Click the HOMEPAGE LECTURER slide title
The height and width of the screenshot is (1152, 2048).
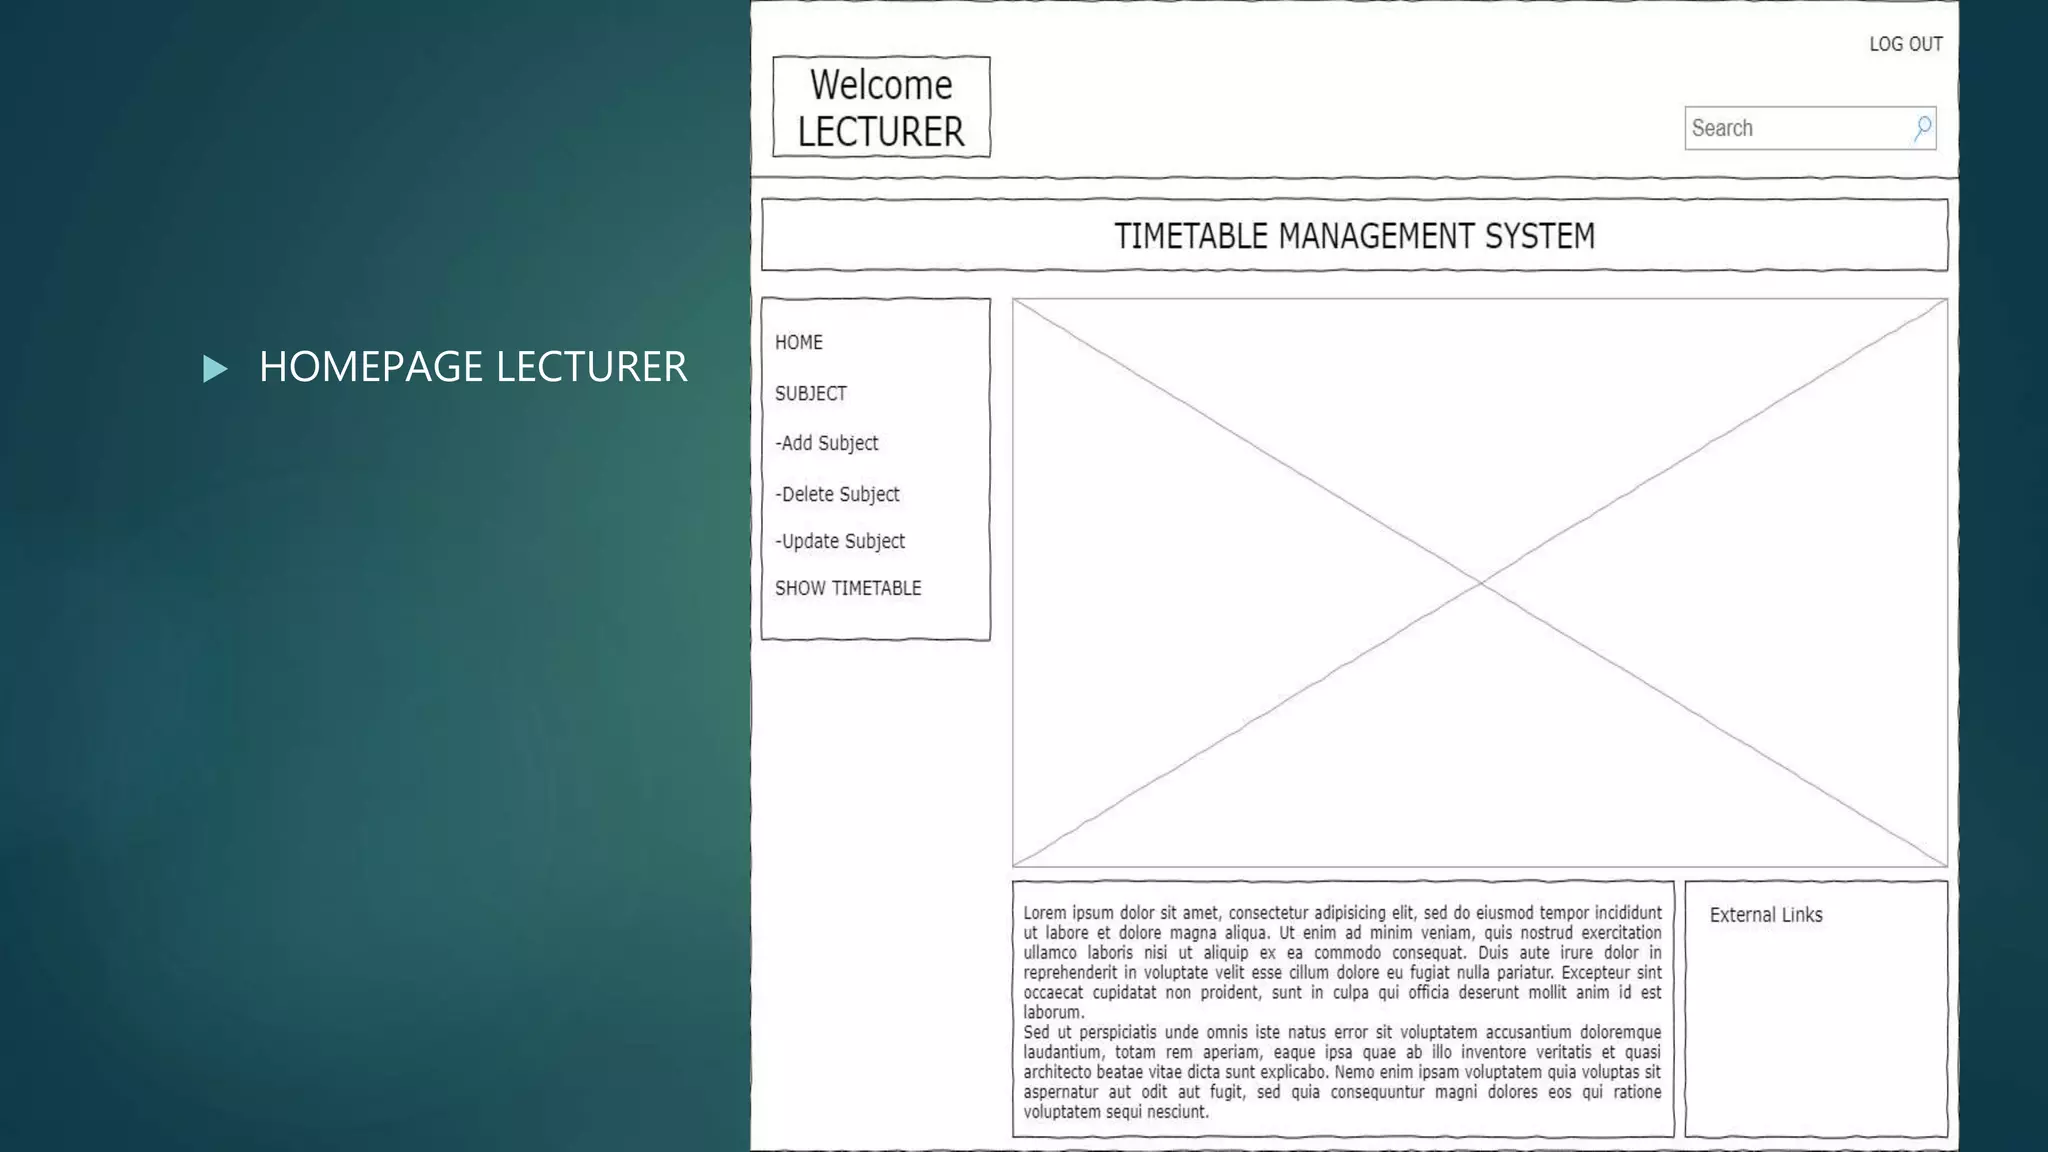click(473, 367)
